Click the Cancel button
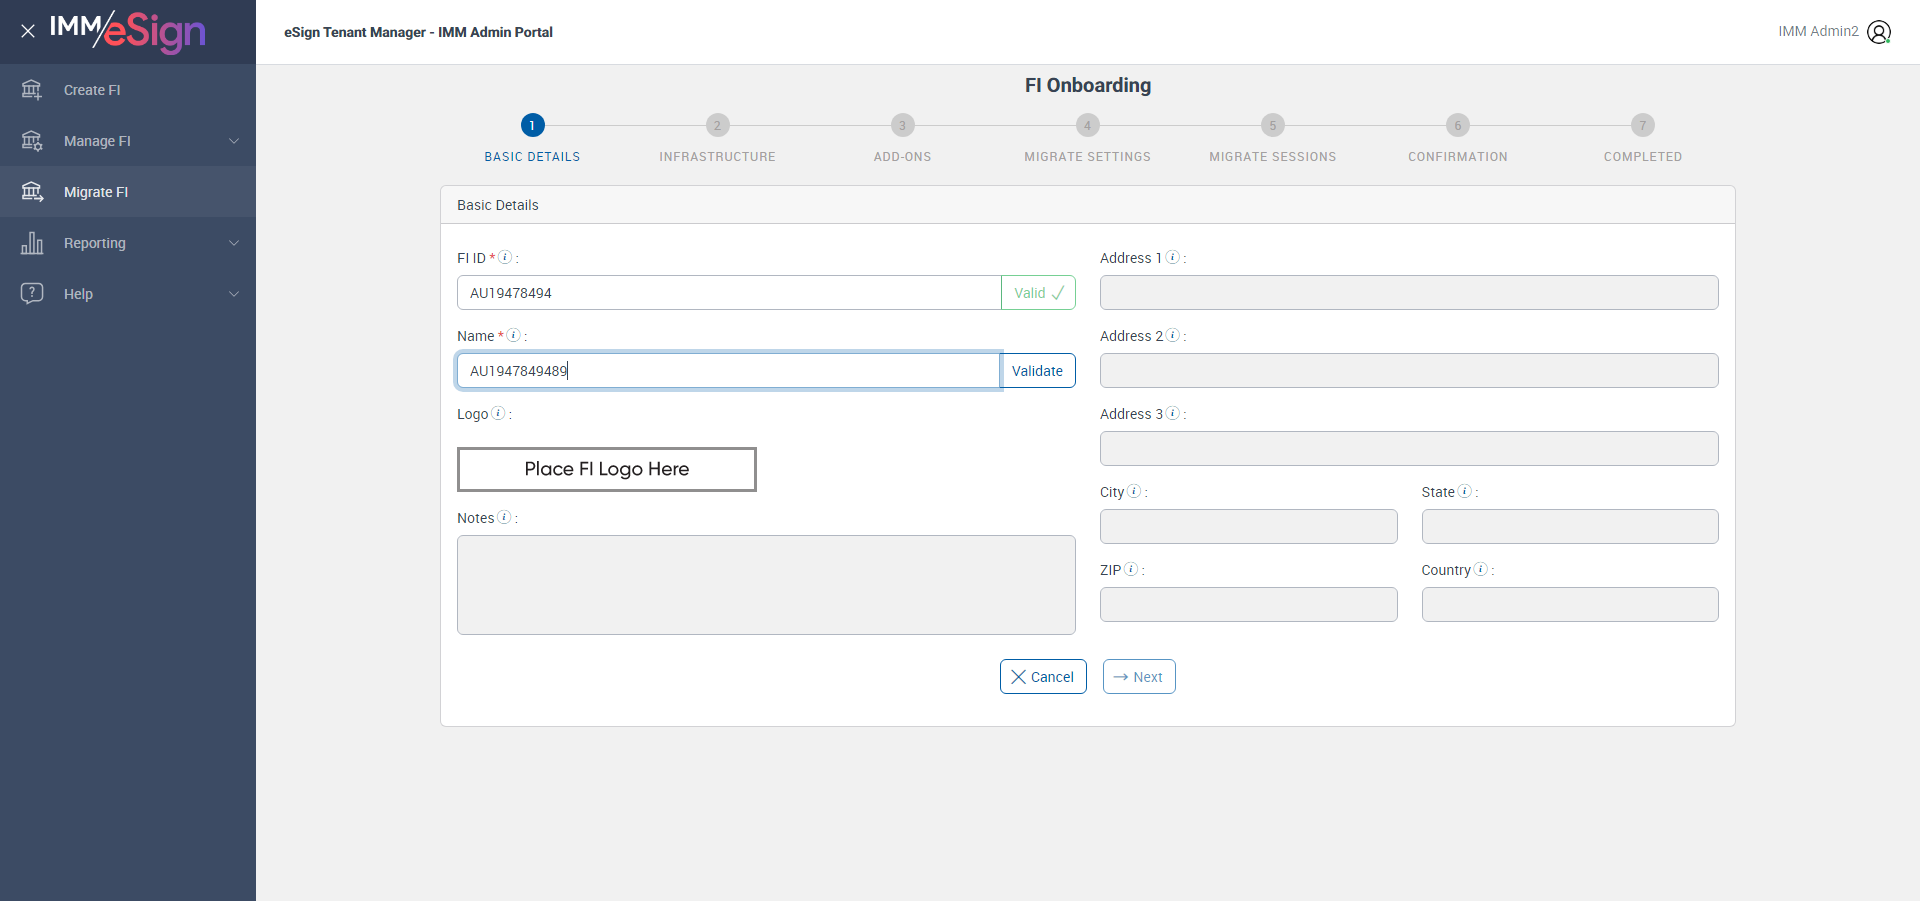Image resolution: width=1920 pixels, height=901 pixels. click(1043, 677)
